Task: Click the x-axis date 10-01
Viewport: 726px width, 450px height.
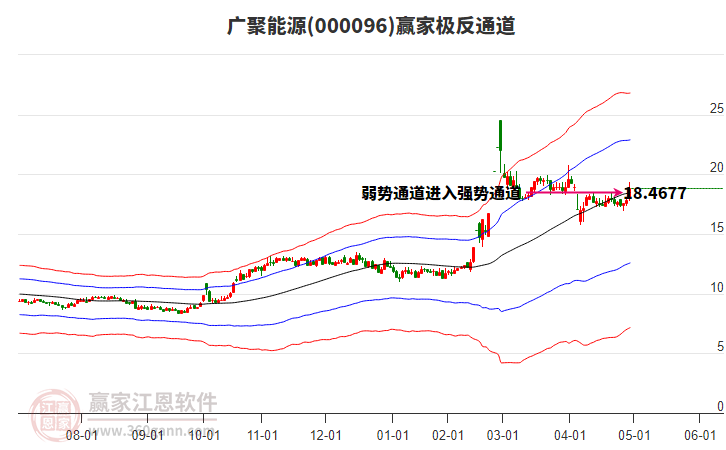Action: pyautogui.click(x=204, y=435)
